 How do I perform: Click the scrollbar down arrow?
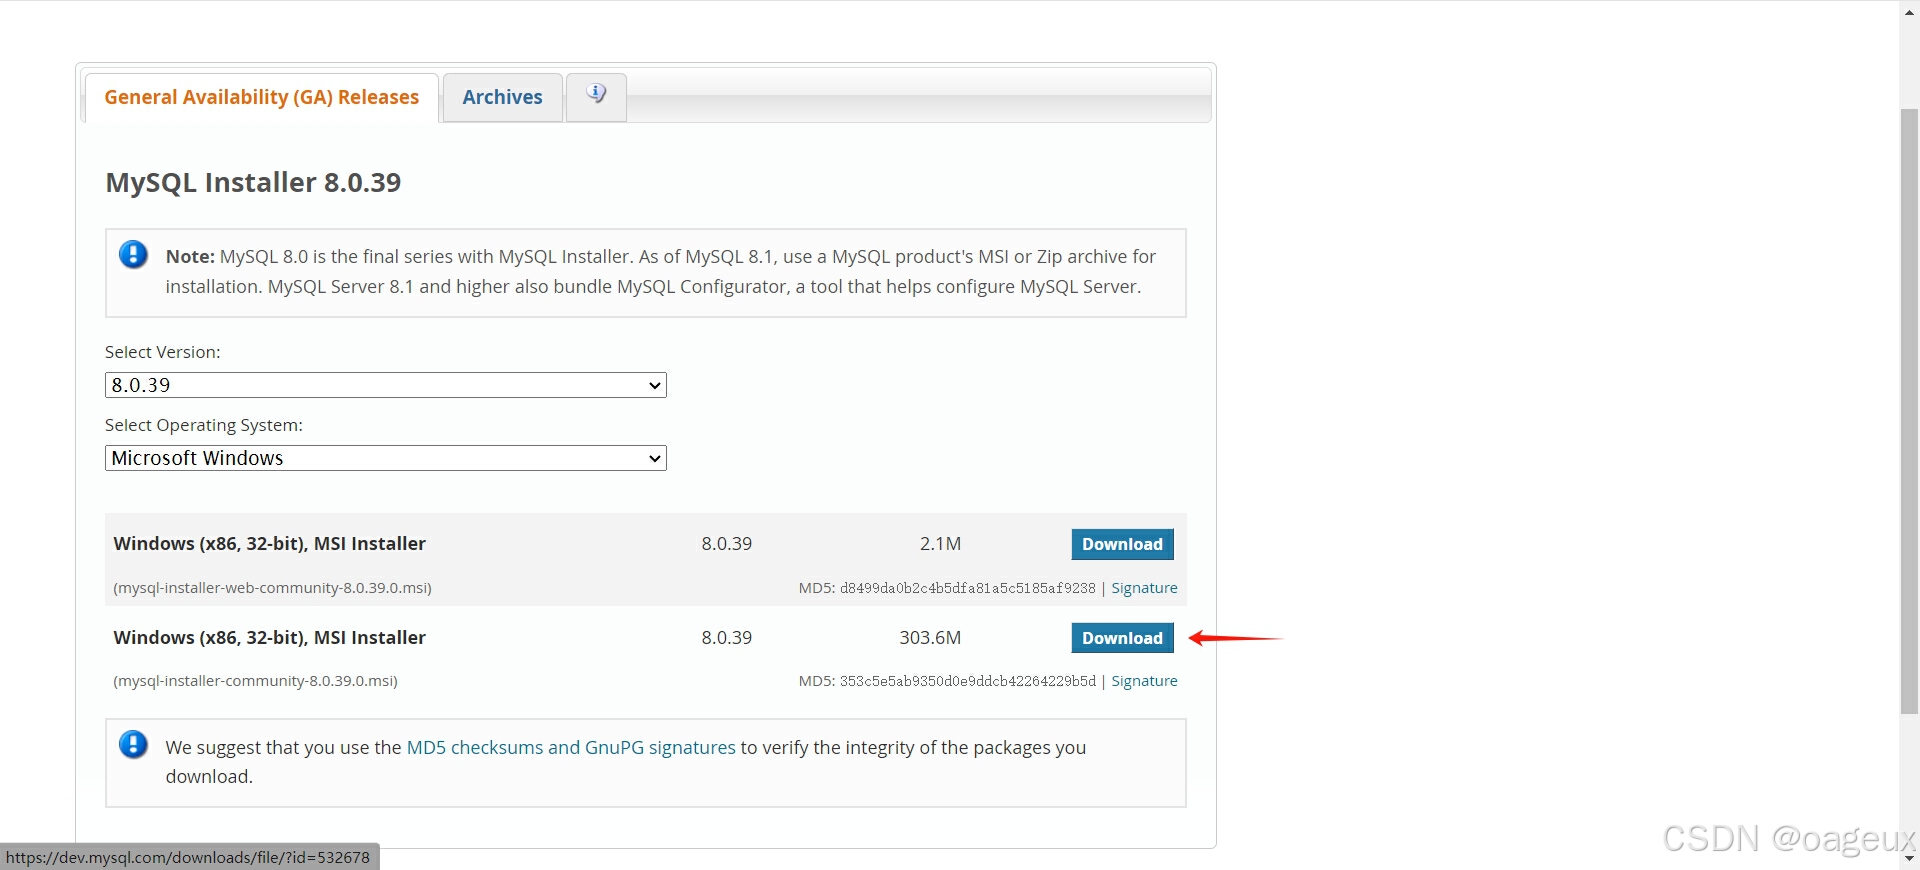[1909, 858]
